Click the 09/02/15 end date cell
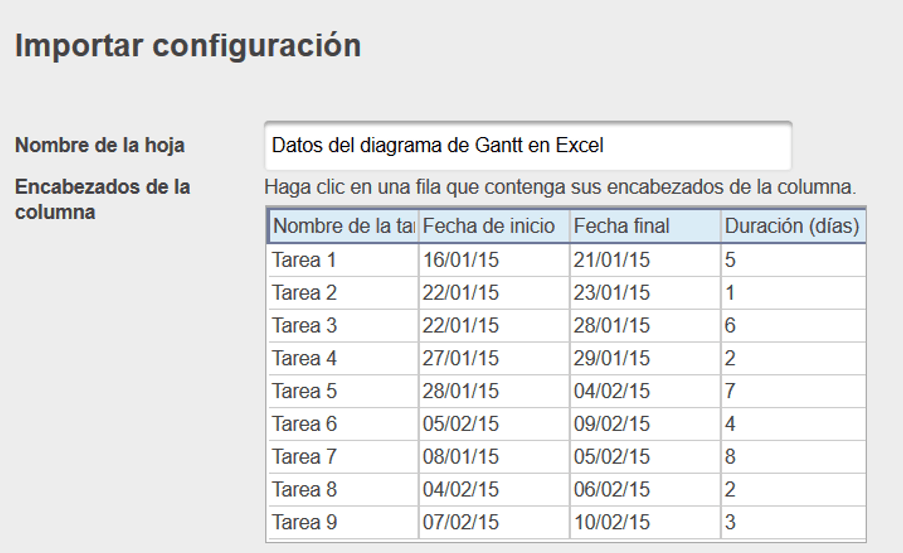The height and width of the screenshot is (553, 903). click(x=643, y=424)
